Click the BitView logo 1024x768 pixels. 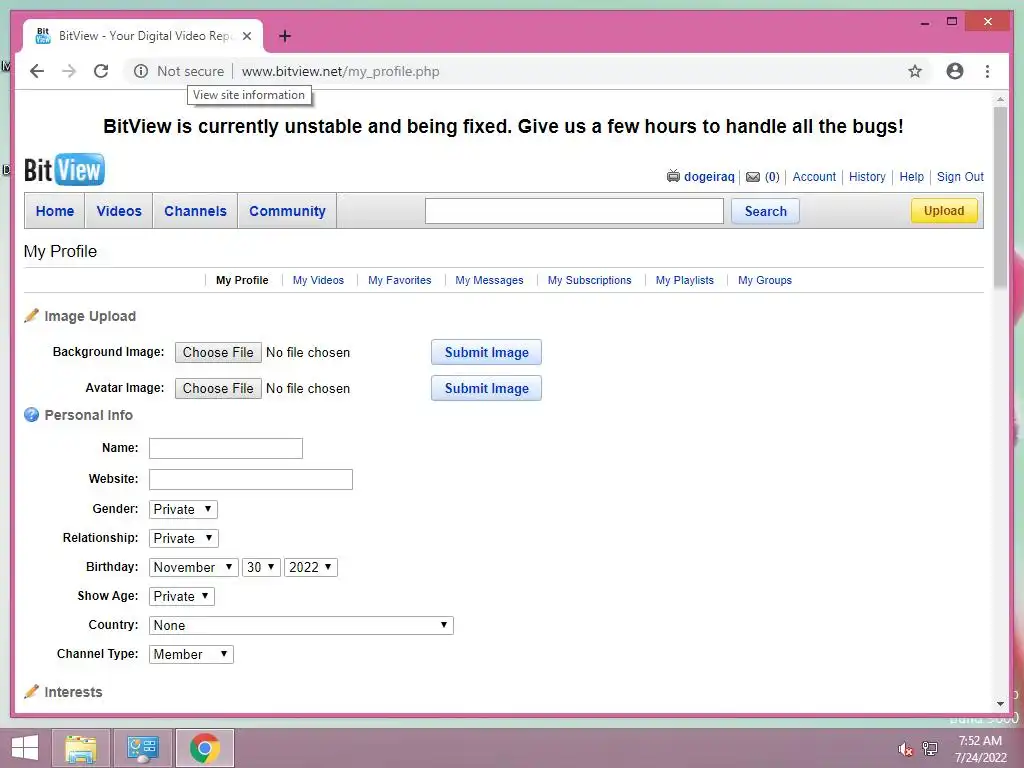point(64,170)
